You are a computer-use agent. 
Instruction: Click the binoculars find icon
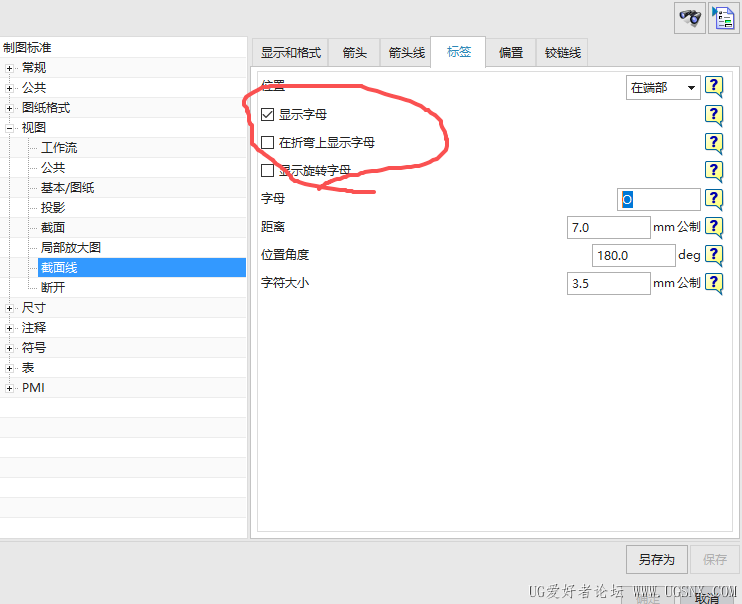point(689,18)
